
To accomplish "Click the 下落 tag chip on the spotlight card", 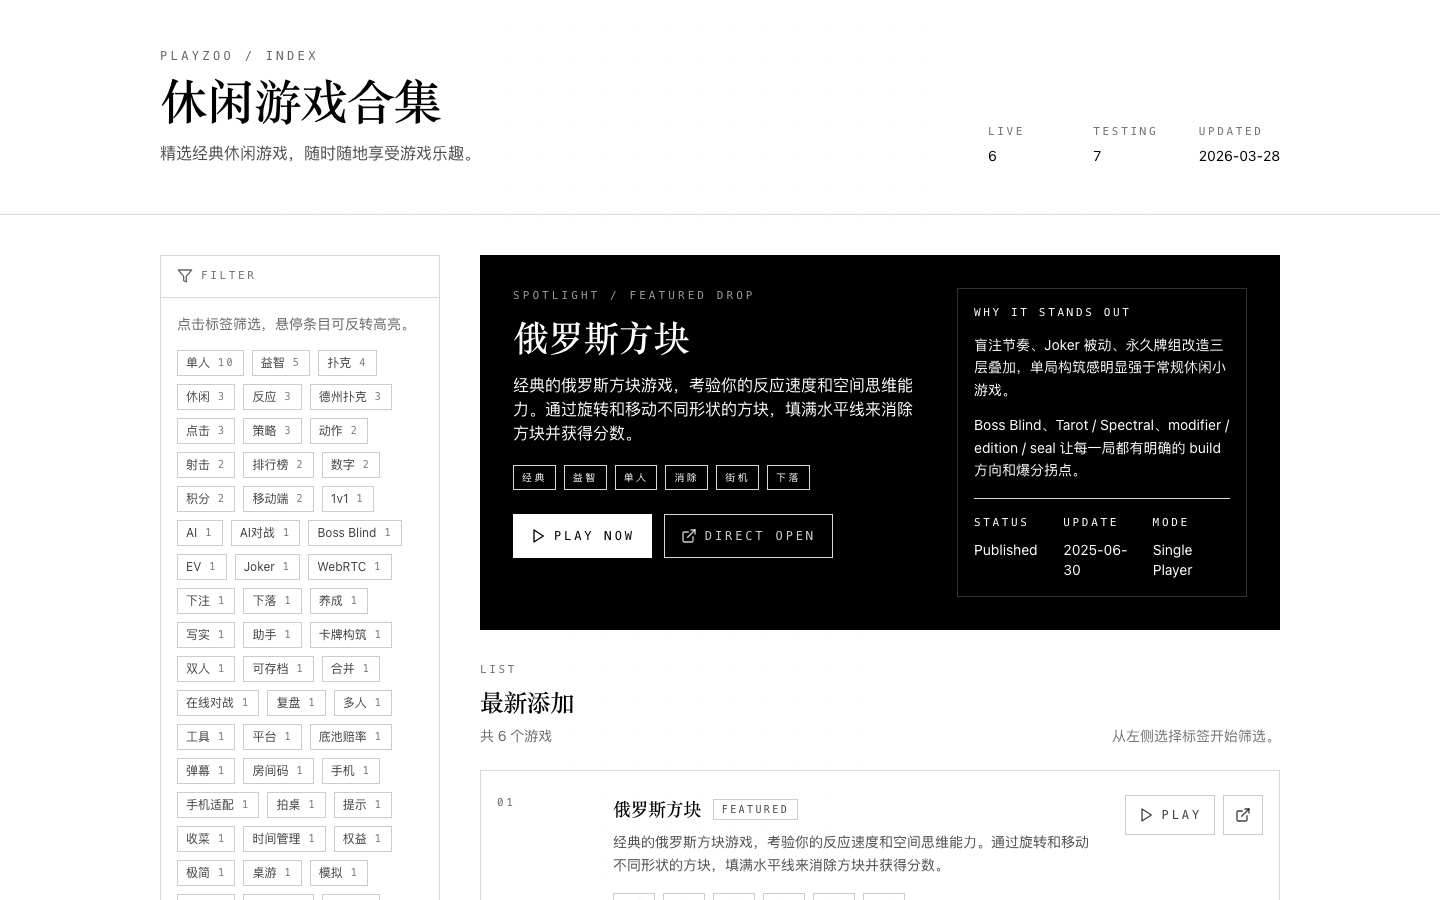I will click(x=788, y=477).
